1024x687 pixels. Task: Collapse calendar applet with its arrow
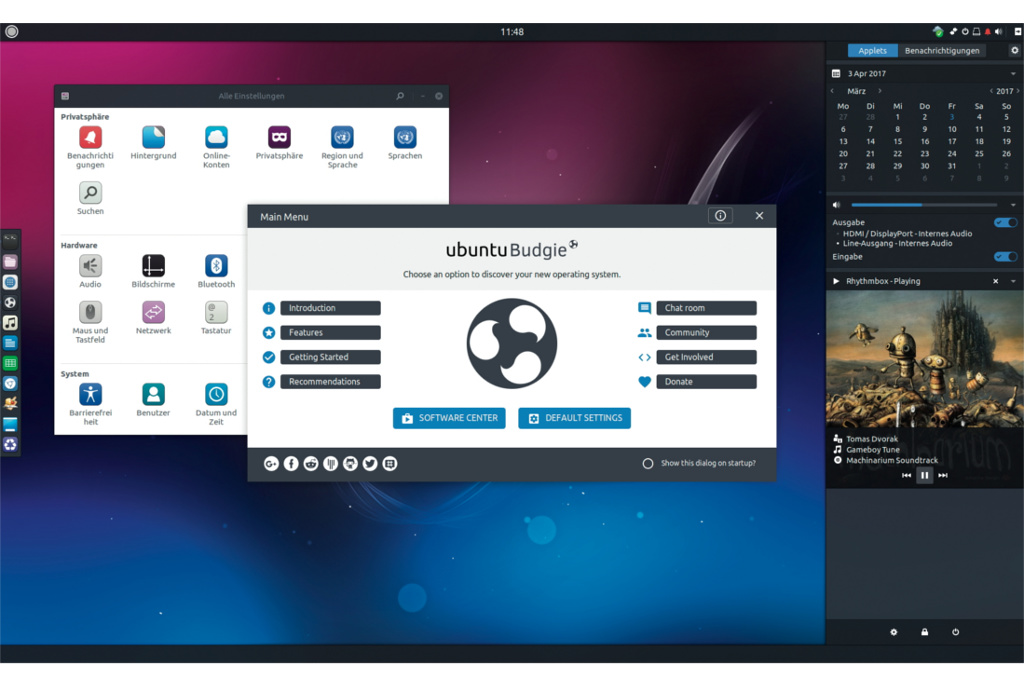1014,74
